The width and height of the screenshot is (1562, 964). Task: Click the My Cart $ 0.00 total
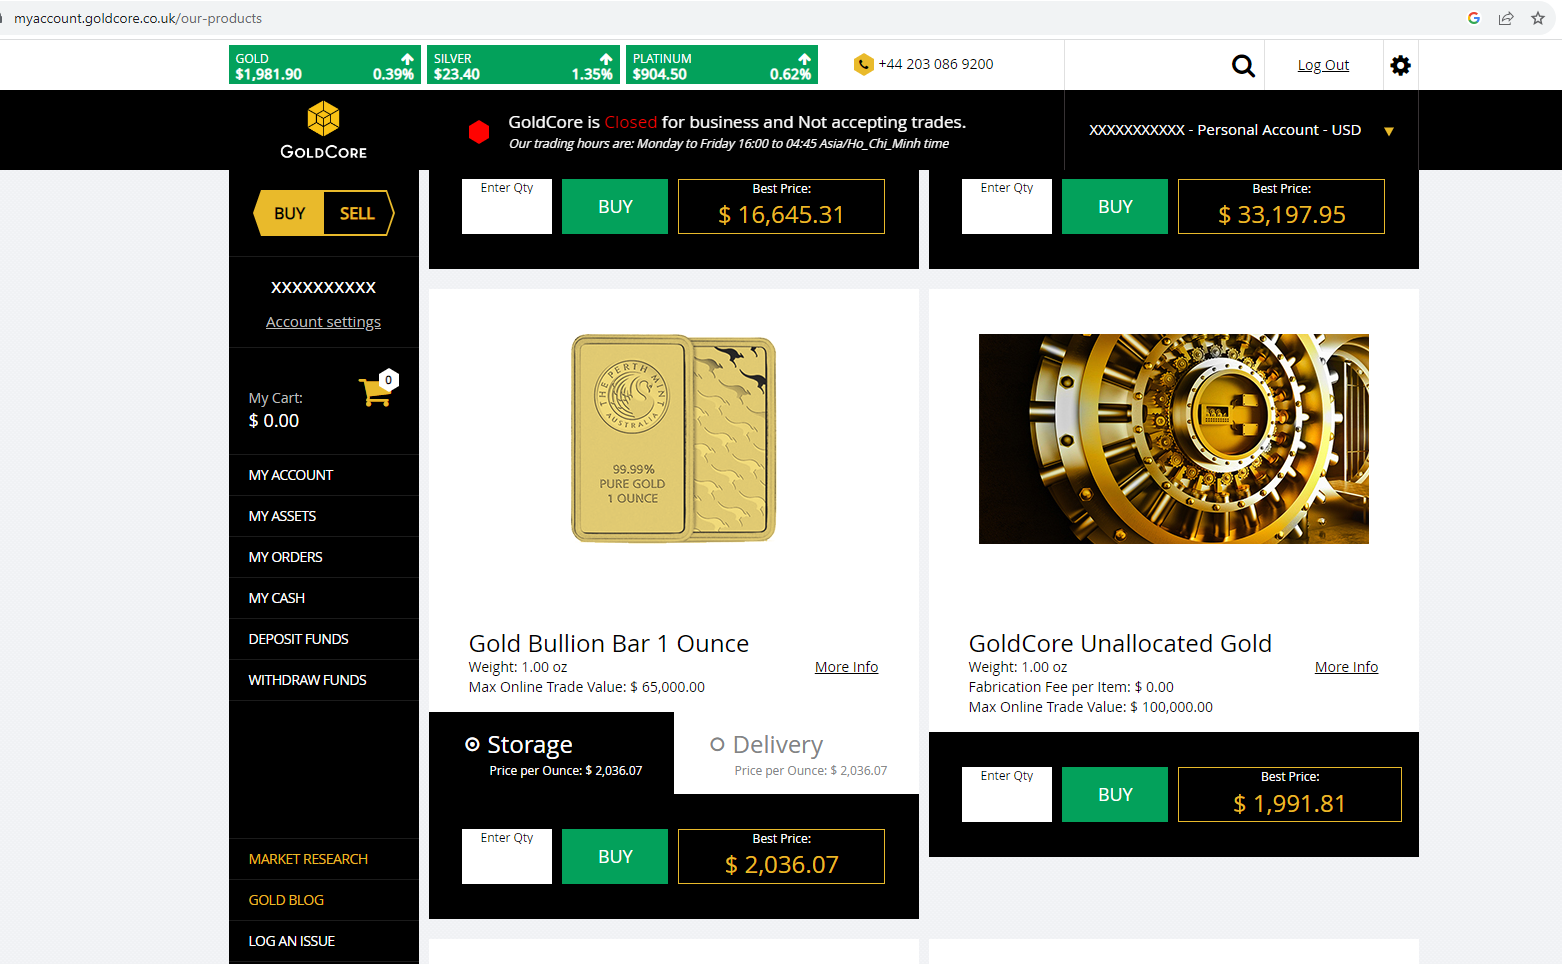(x=274, y=421)
